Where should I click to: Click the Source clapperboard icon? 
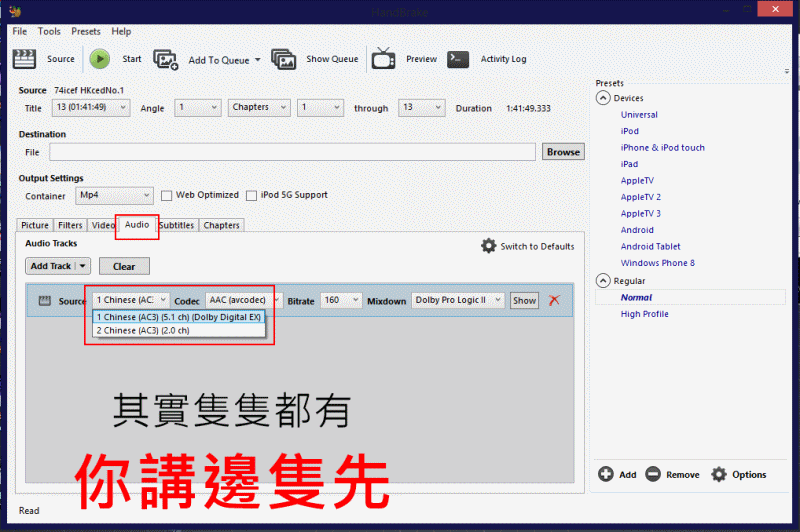[23, 59]
